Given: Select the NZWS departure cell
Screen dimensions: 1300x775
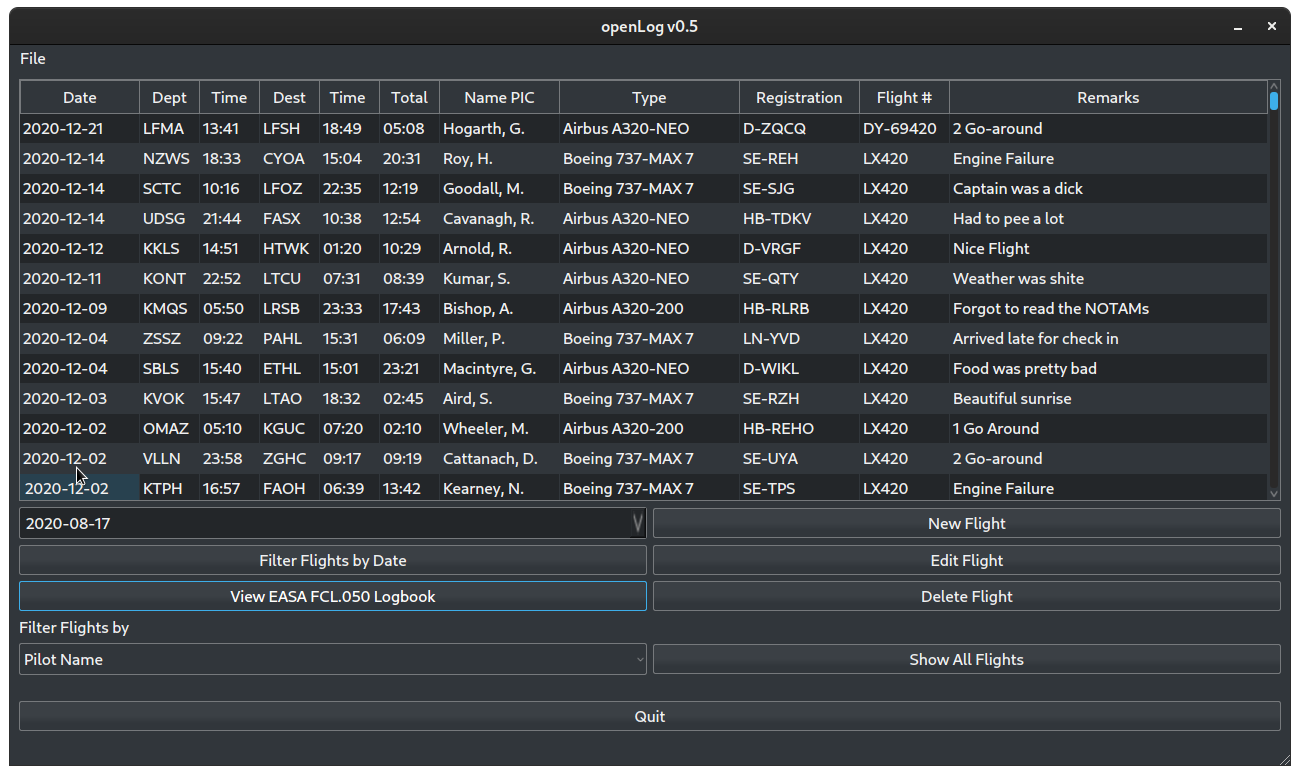Looking at the screenshot, I should point(169,158).
